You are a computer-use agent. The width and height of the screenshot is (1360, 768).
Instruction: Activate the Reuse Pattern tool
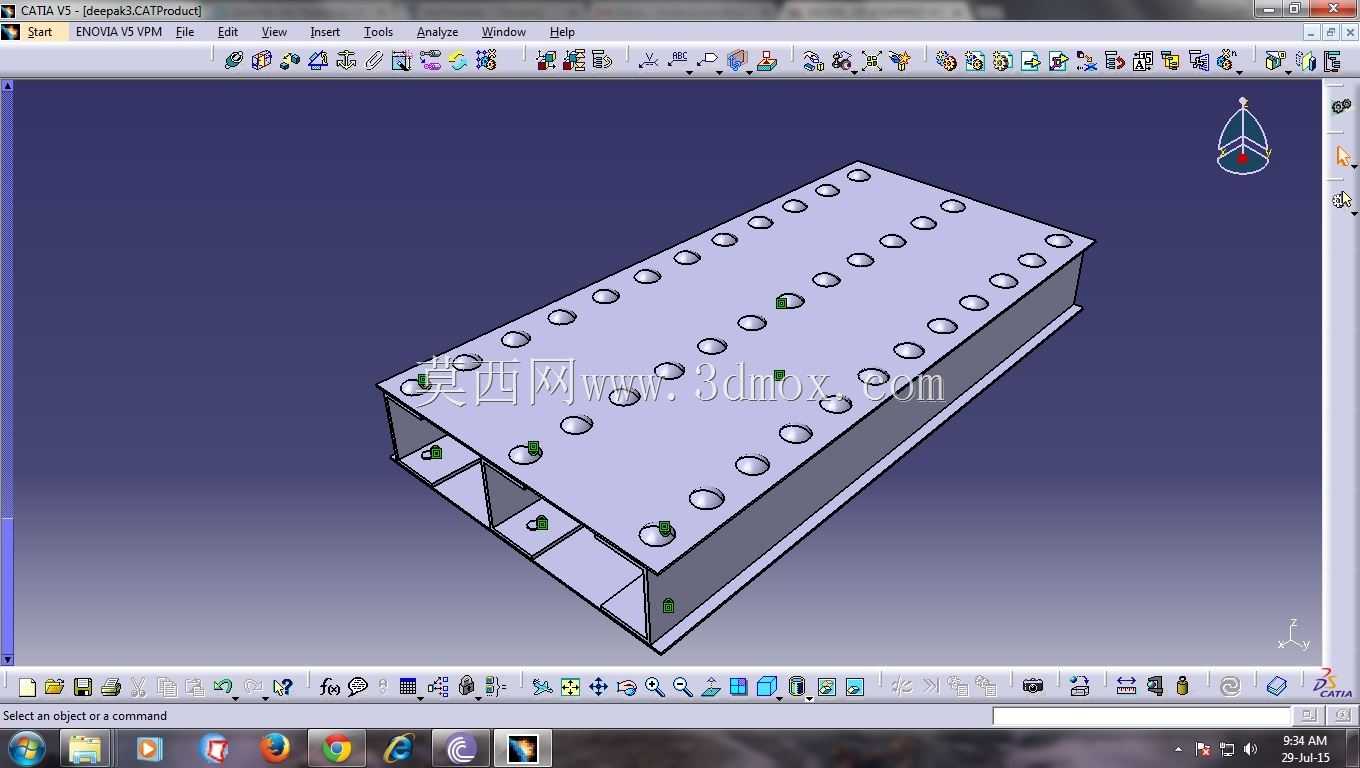(486, 60)
